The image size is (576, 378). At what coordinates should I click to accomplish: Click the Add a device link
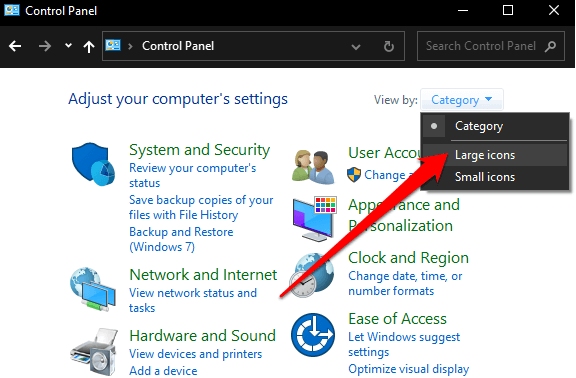coord(163,370)
